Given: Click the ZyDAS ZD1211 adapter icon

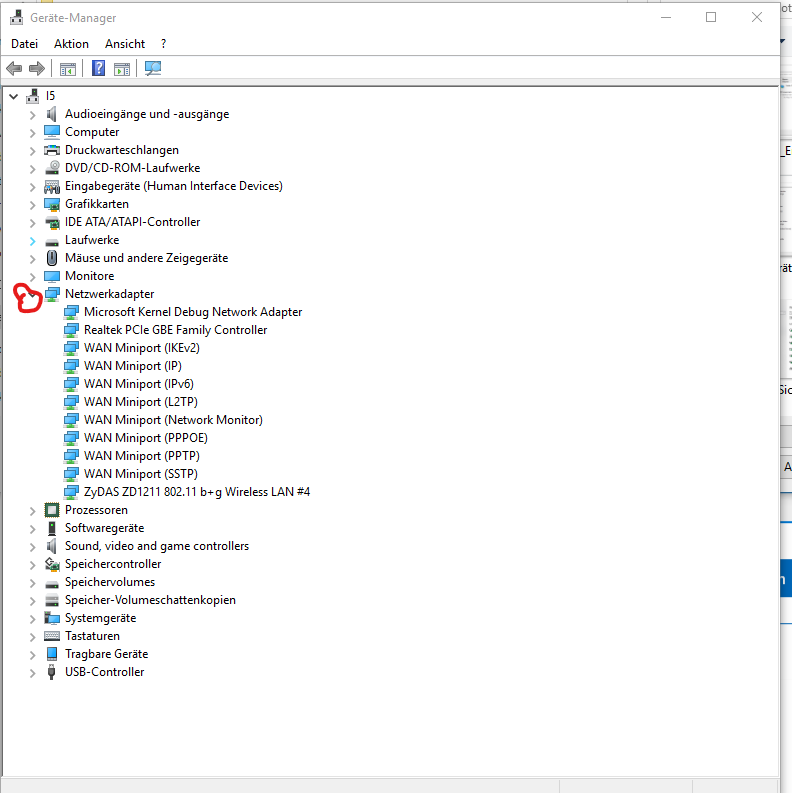Looking at the screenshot, I should (x=71, y=492).
